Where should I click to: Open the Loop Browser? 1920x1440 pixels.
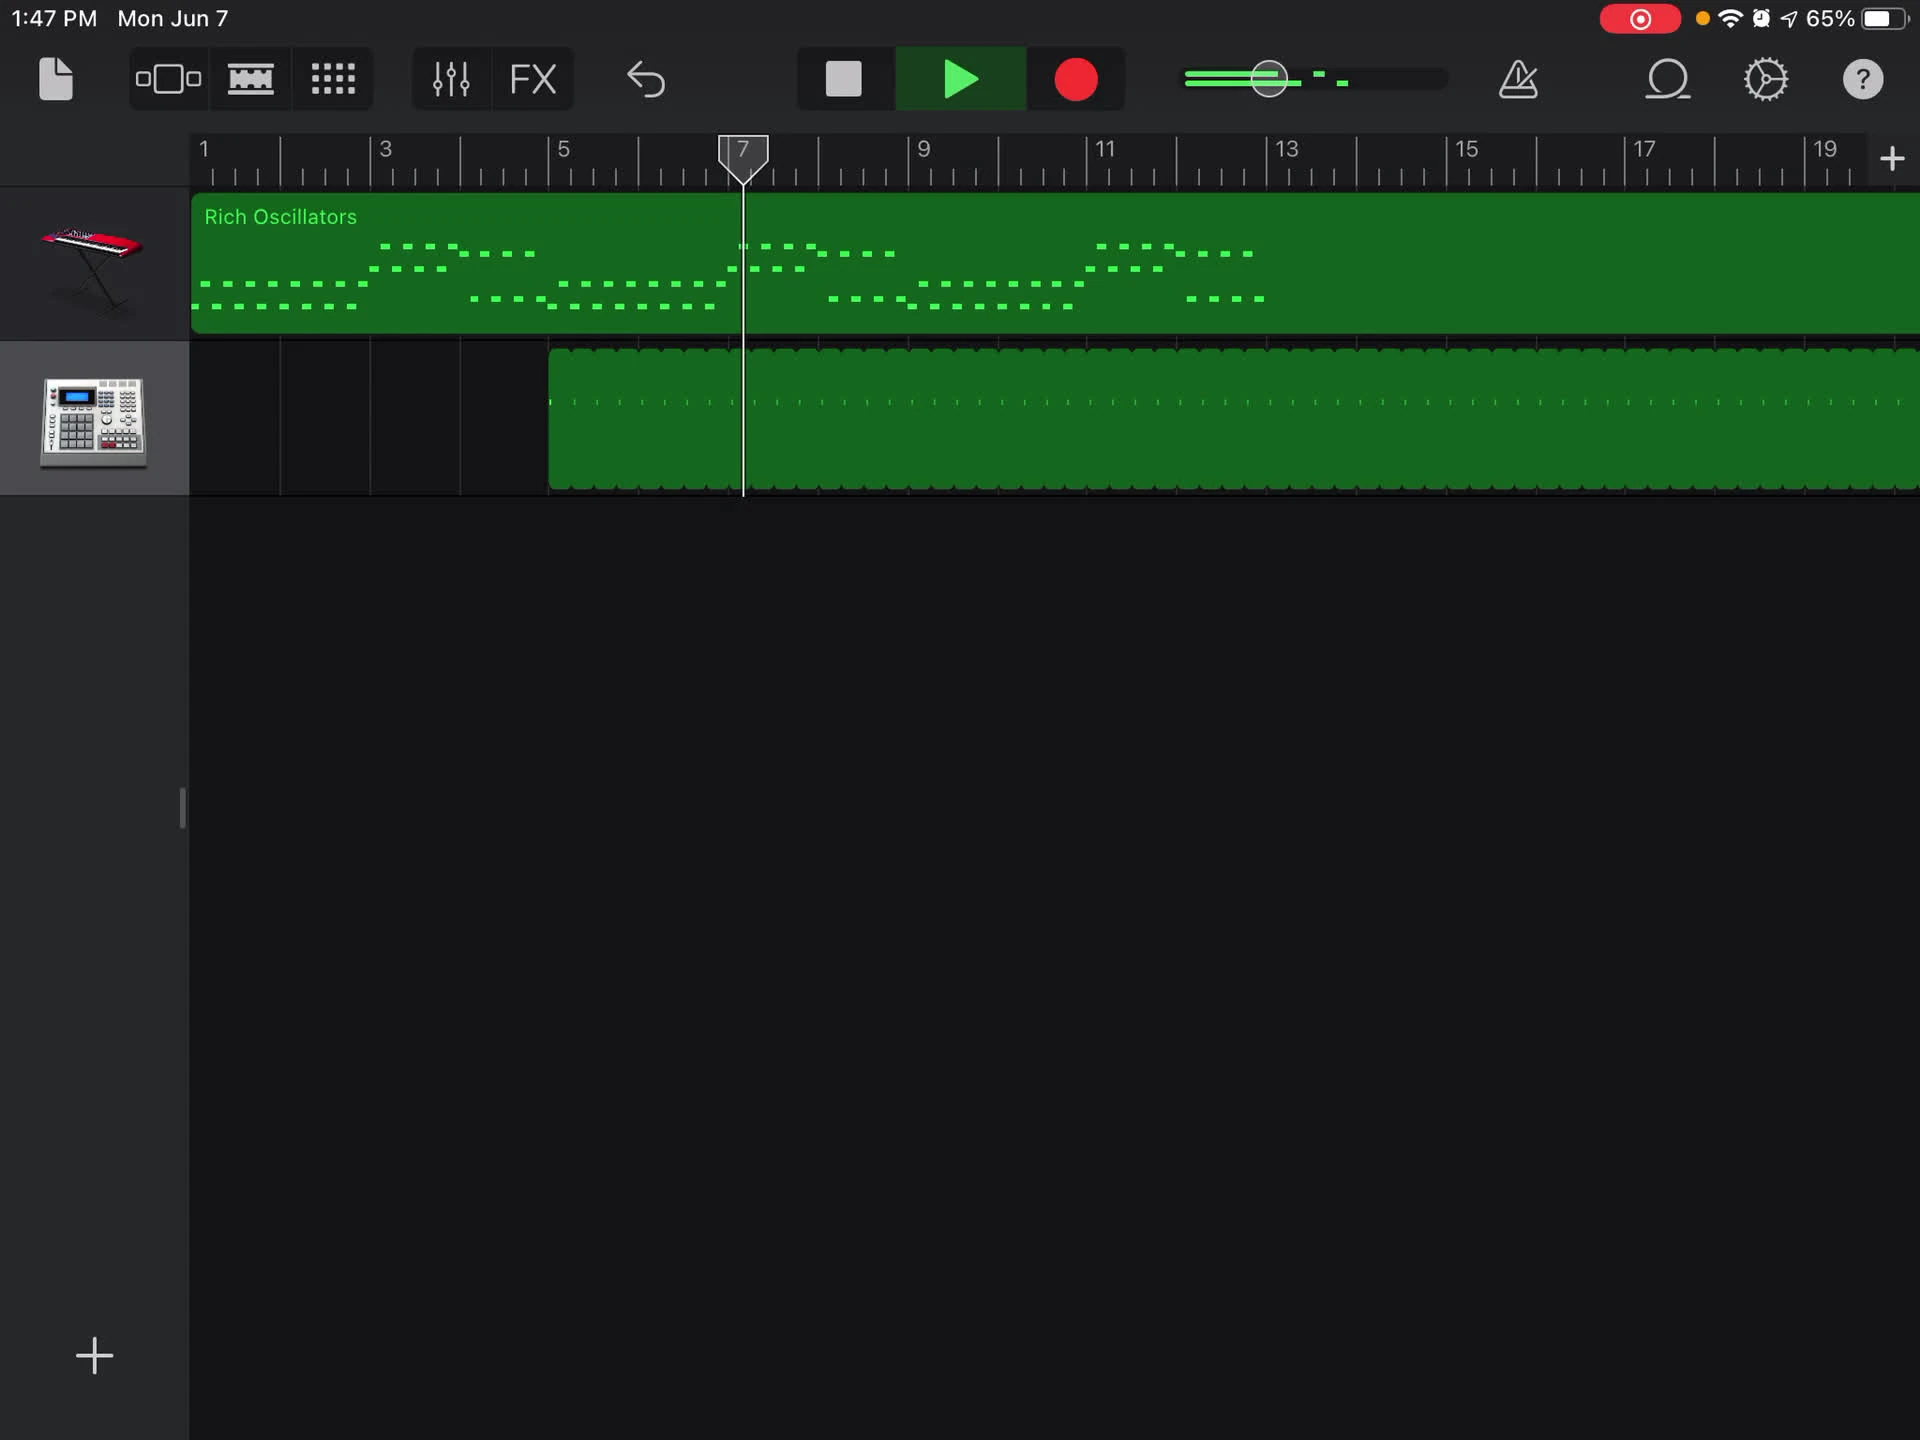[1667, 79]
